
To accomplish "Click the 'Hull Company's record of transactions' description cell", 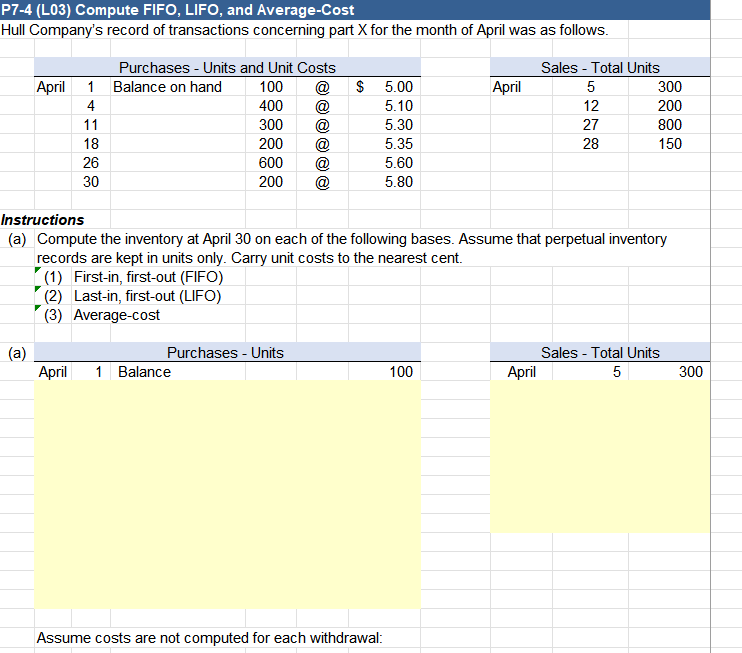I will [305, 30].
